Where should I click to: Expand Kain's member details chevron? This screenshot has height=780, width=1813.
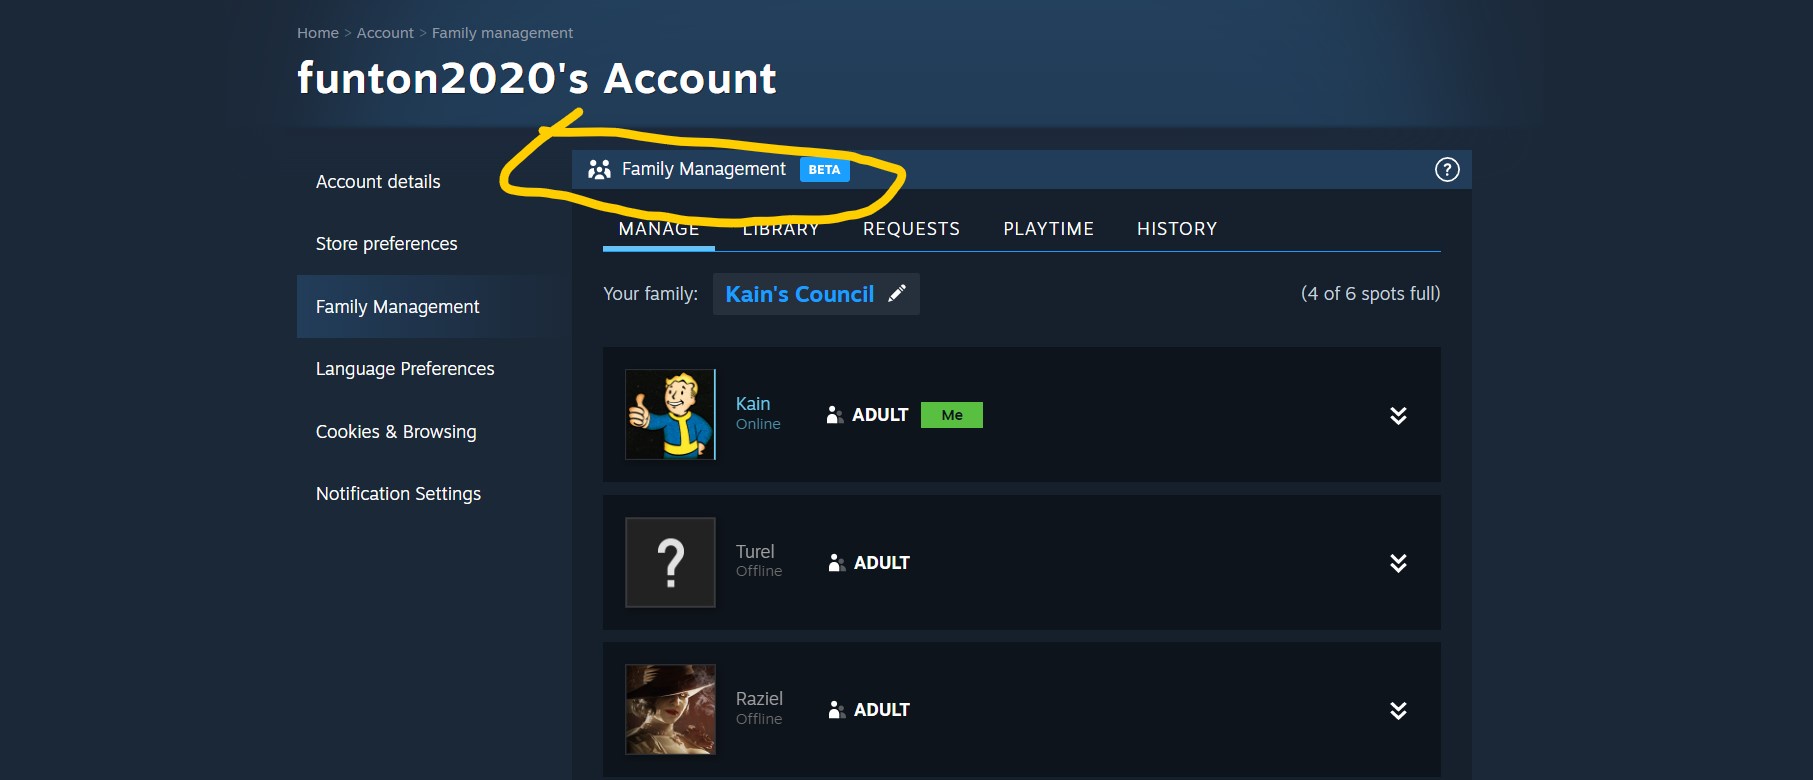[x=1398, y=416]
